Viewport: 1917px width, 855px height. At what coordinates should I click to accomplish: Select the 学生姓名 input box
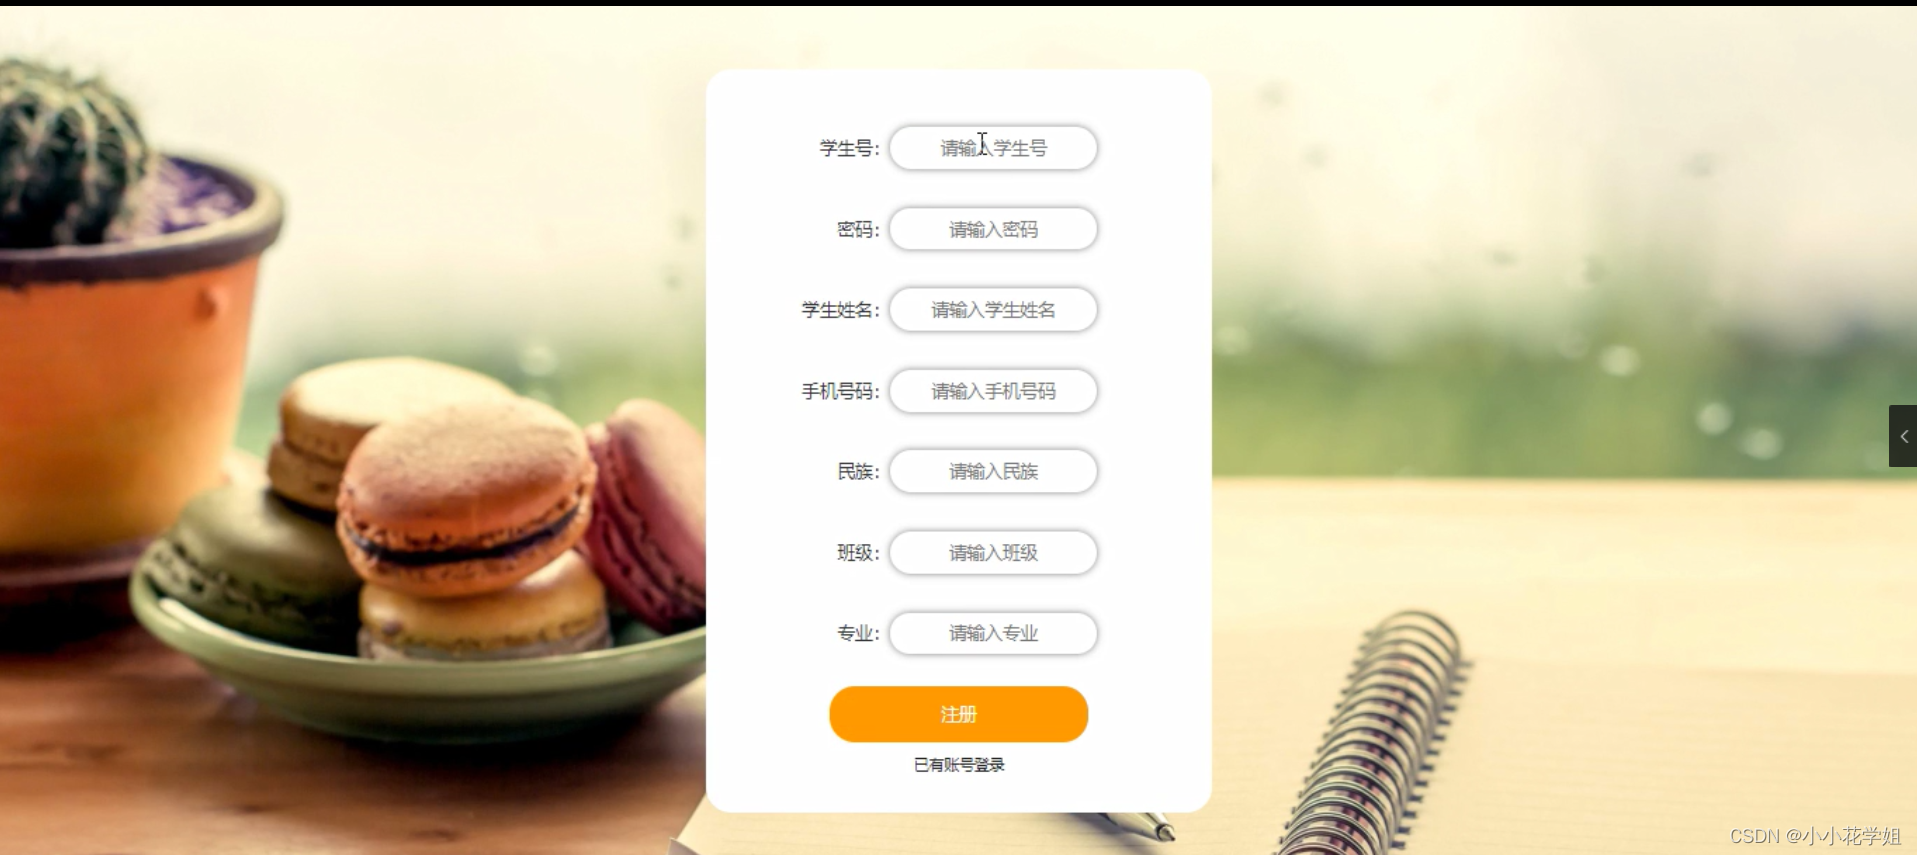point(993,310)
